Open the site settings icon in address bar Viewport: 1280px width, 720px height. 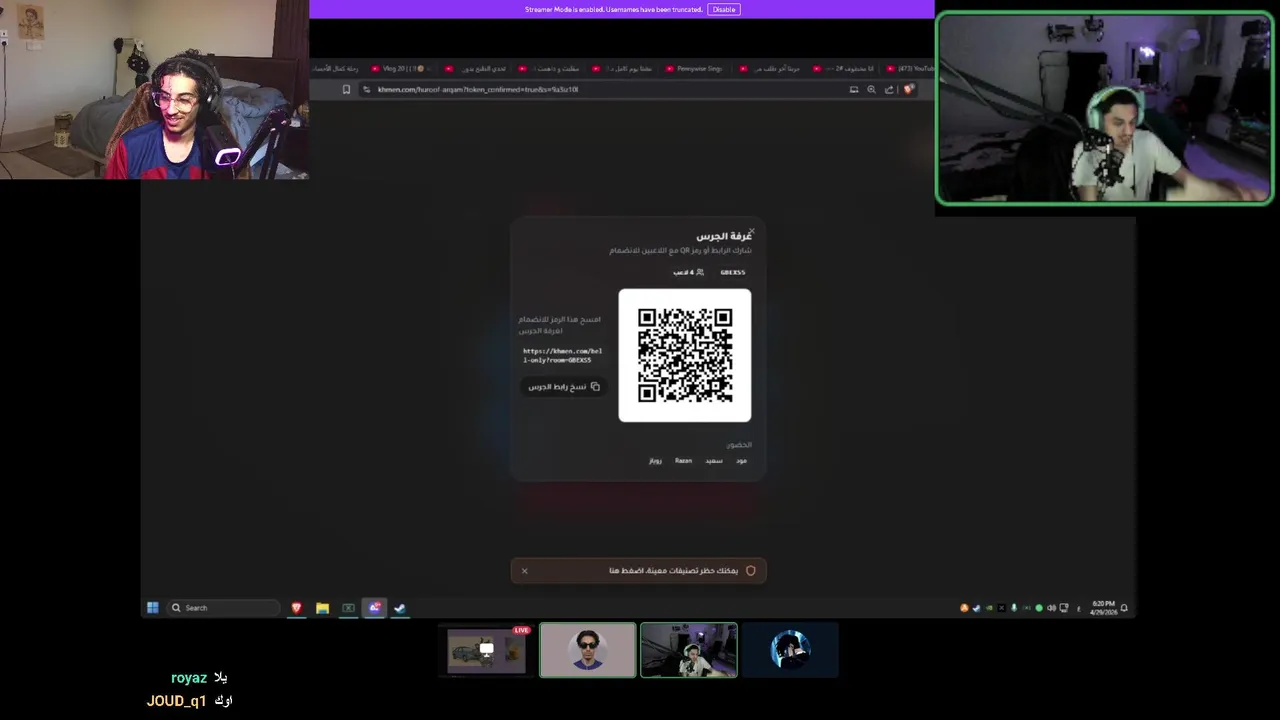366,90
